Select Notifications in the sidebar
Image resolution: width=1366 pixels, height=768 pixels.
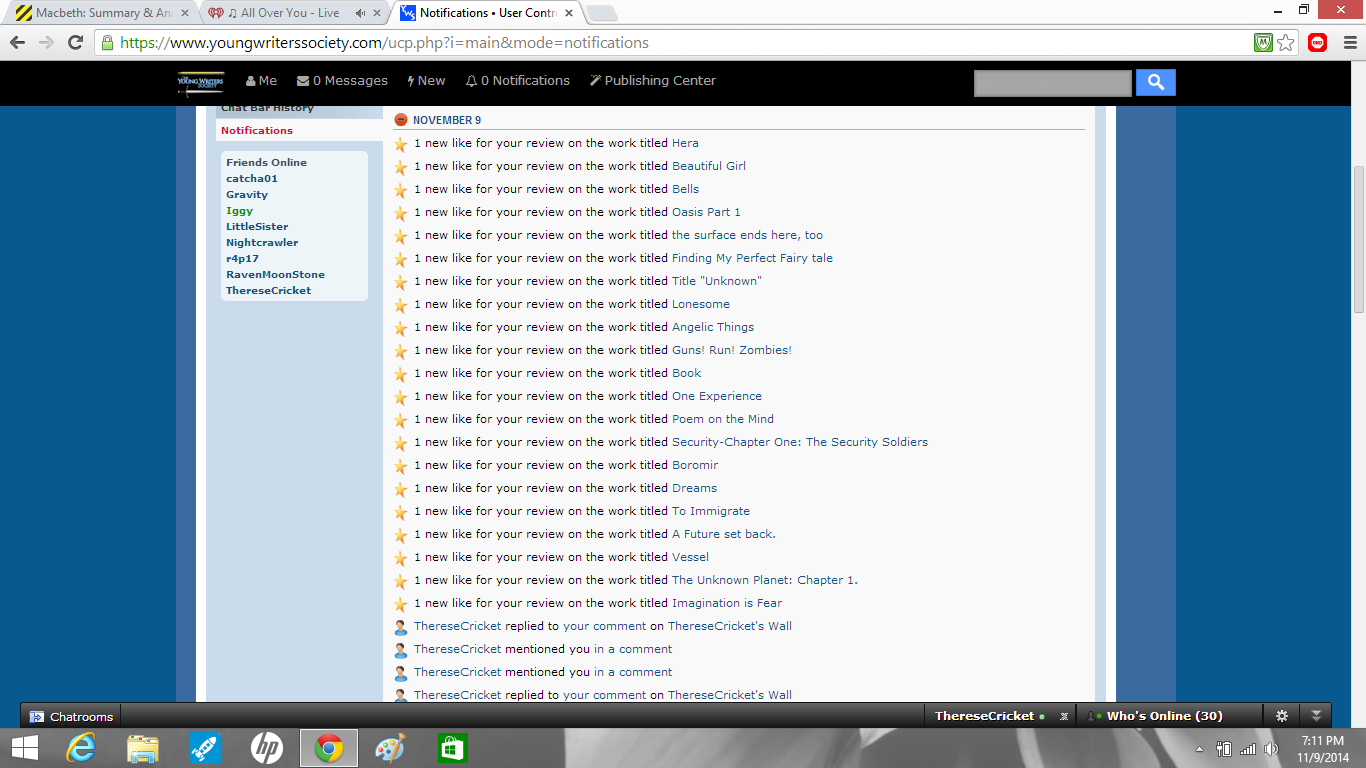[x=257, y=131]
